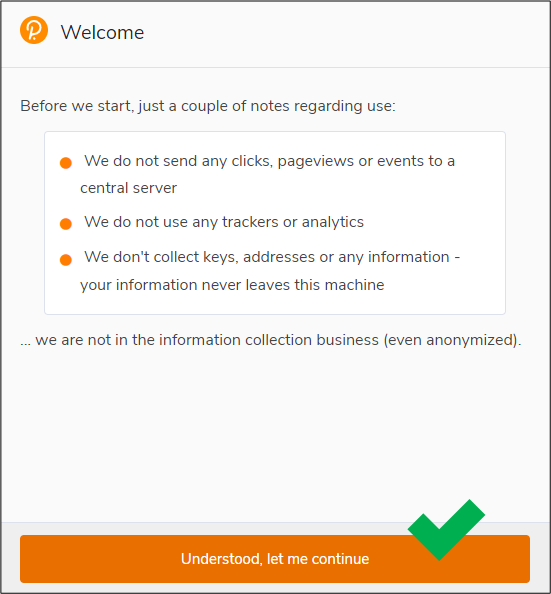Click the 'We do not send any clicks' line

click(x=269, y=161)
